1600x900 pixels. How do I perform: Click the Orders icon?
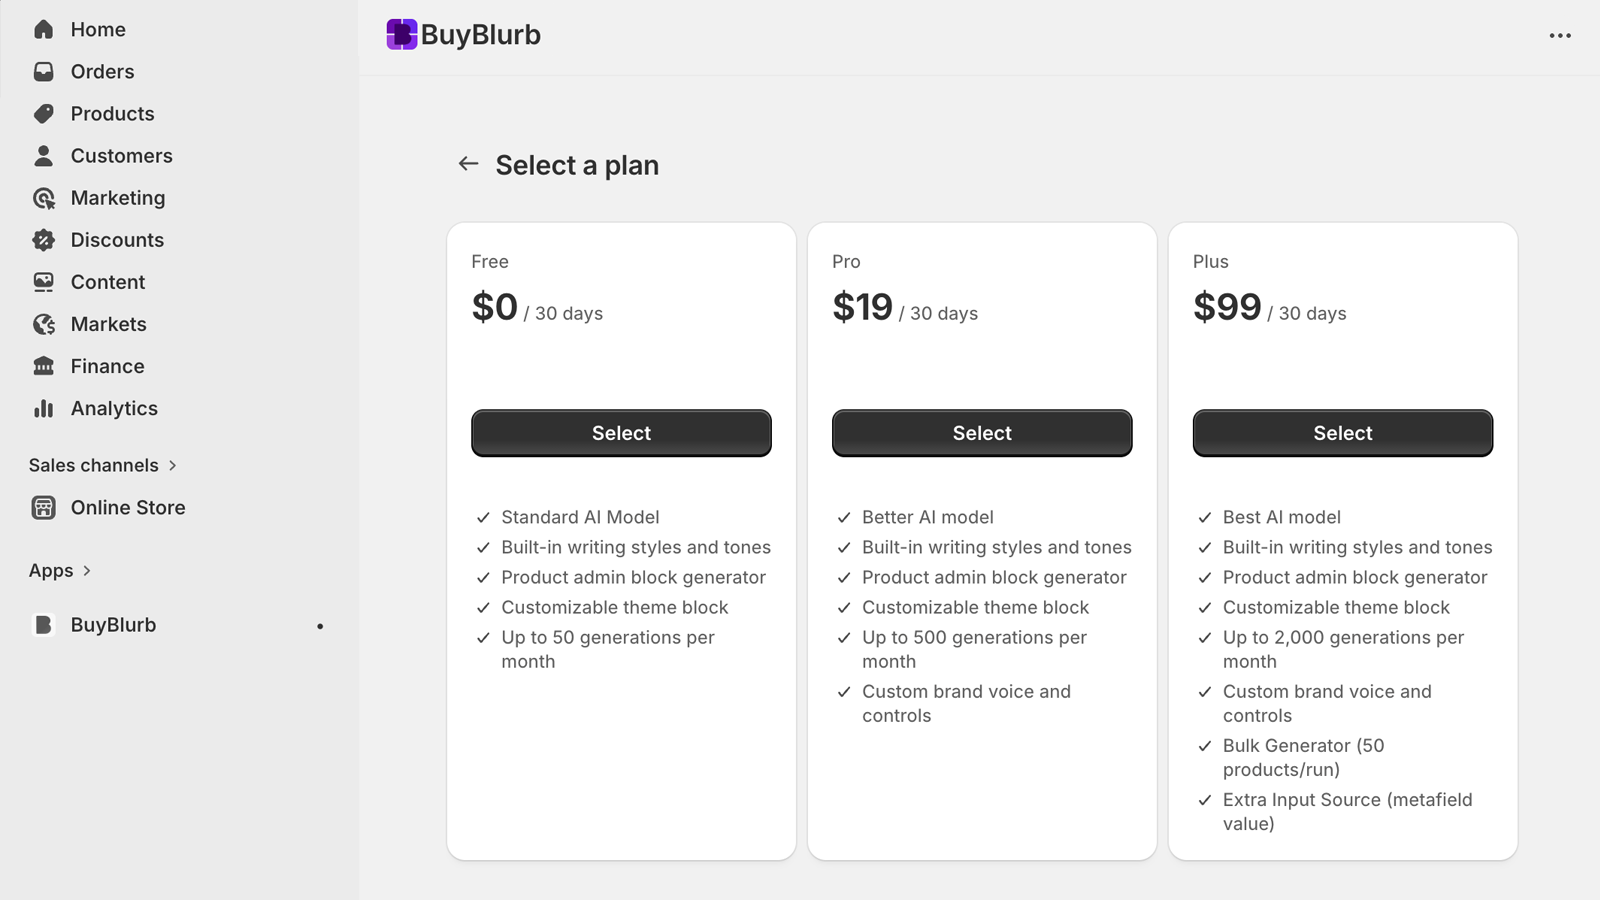pos(44,71)
